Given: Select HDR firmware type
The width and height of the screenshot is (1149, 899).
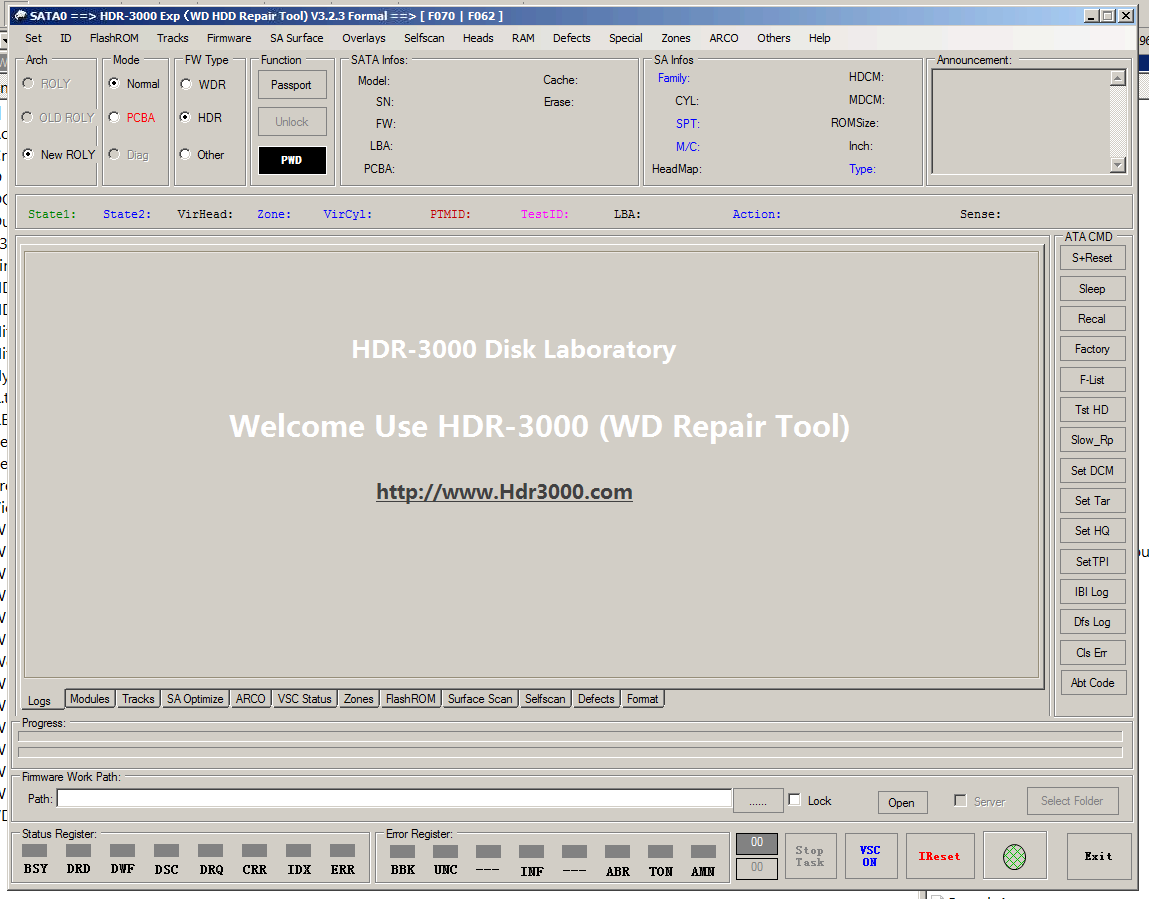Looking at the screenshot, I should 186,117.
